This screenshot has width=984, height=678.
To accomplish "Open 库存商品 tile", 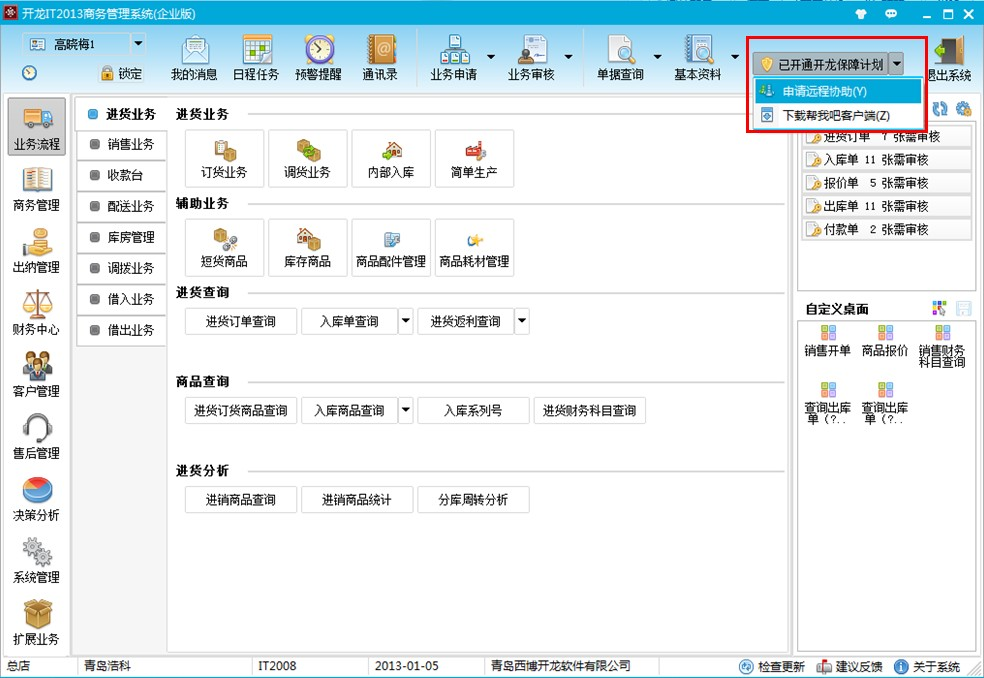I will (308, 247).
